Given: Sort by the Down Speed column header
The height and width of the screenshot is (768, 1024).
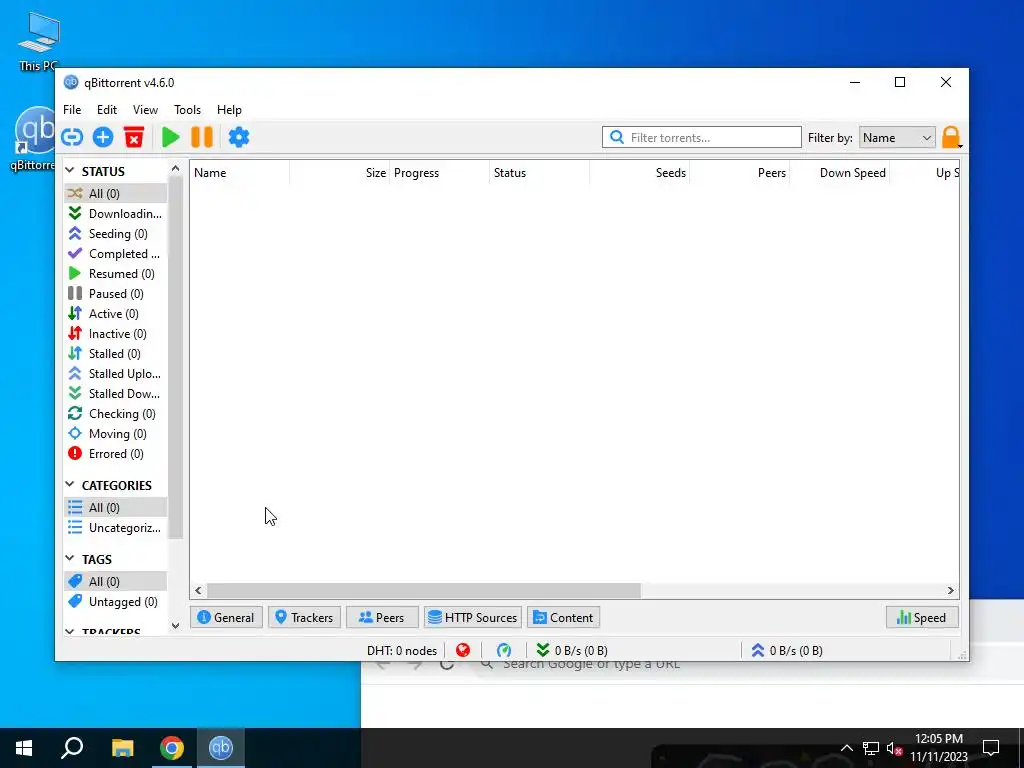Looking at the screenshot, I should click(x=839, y=173).
